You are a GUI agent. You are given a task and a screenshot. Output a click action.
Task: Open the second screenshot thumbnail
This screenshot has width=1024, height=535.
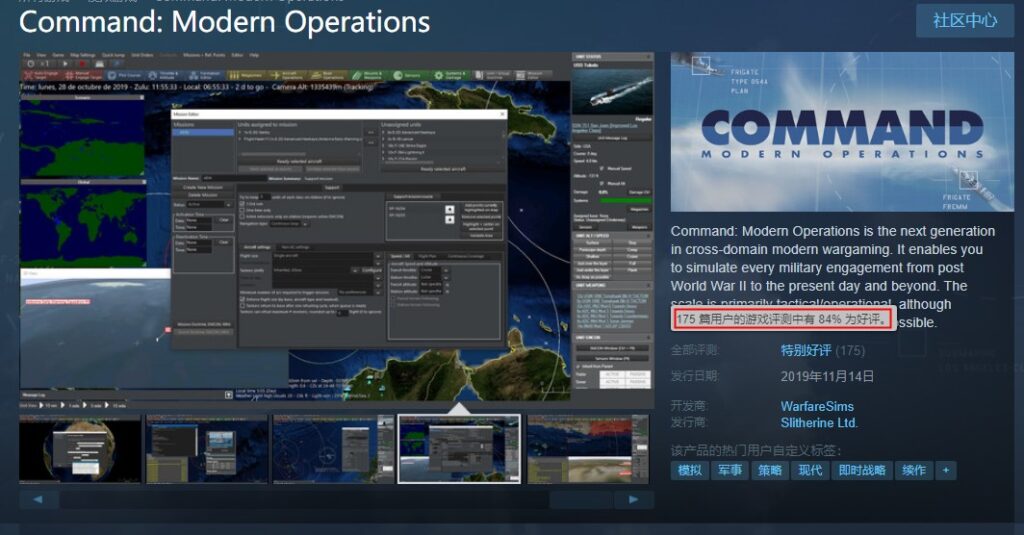tap(207, 449)
